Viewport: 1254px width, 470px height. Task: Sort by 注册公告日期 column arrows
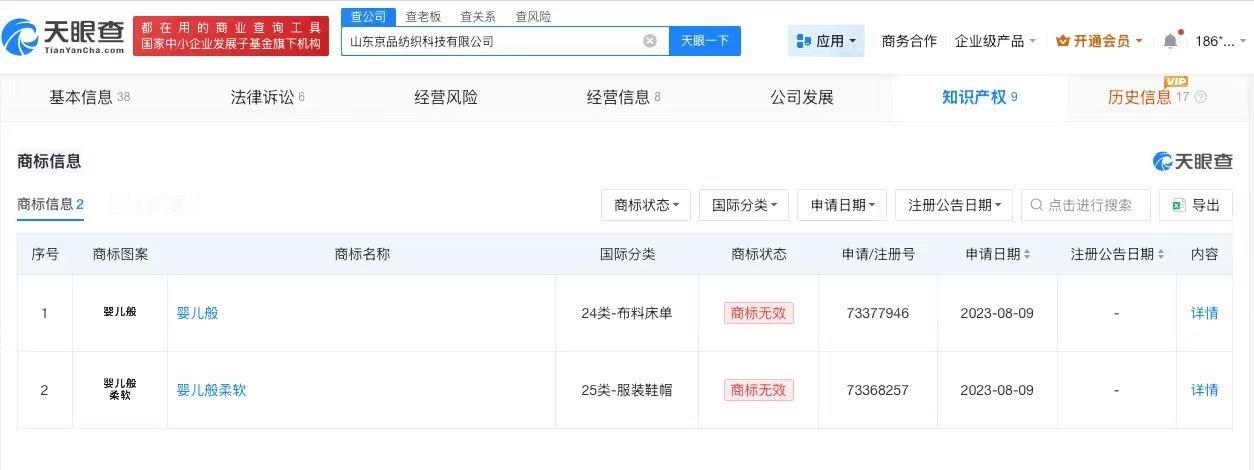[x=1161, y=255]
